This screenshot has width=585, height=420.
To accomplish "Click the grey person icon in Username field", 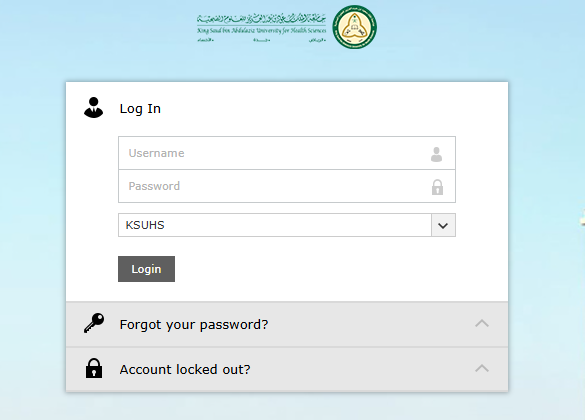I will 436,154.
